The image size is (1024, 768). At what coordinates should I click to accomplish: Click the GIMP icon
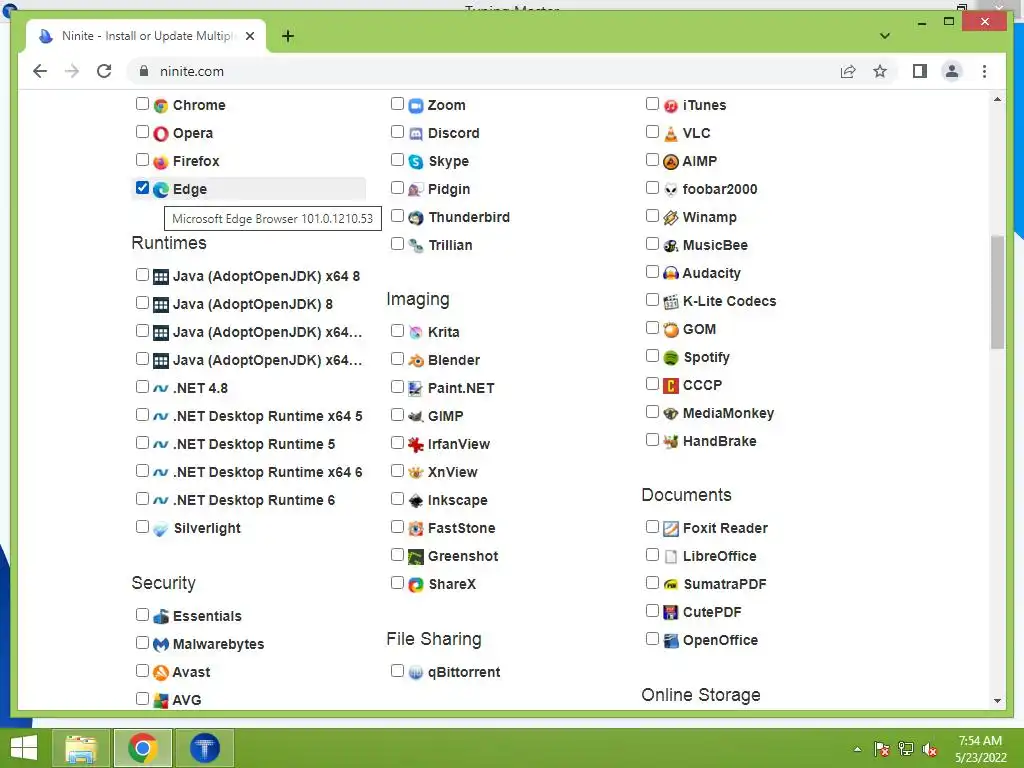coord(416,417)
